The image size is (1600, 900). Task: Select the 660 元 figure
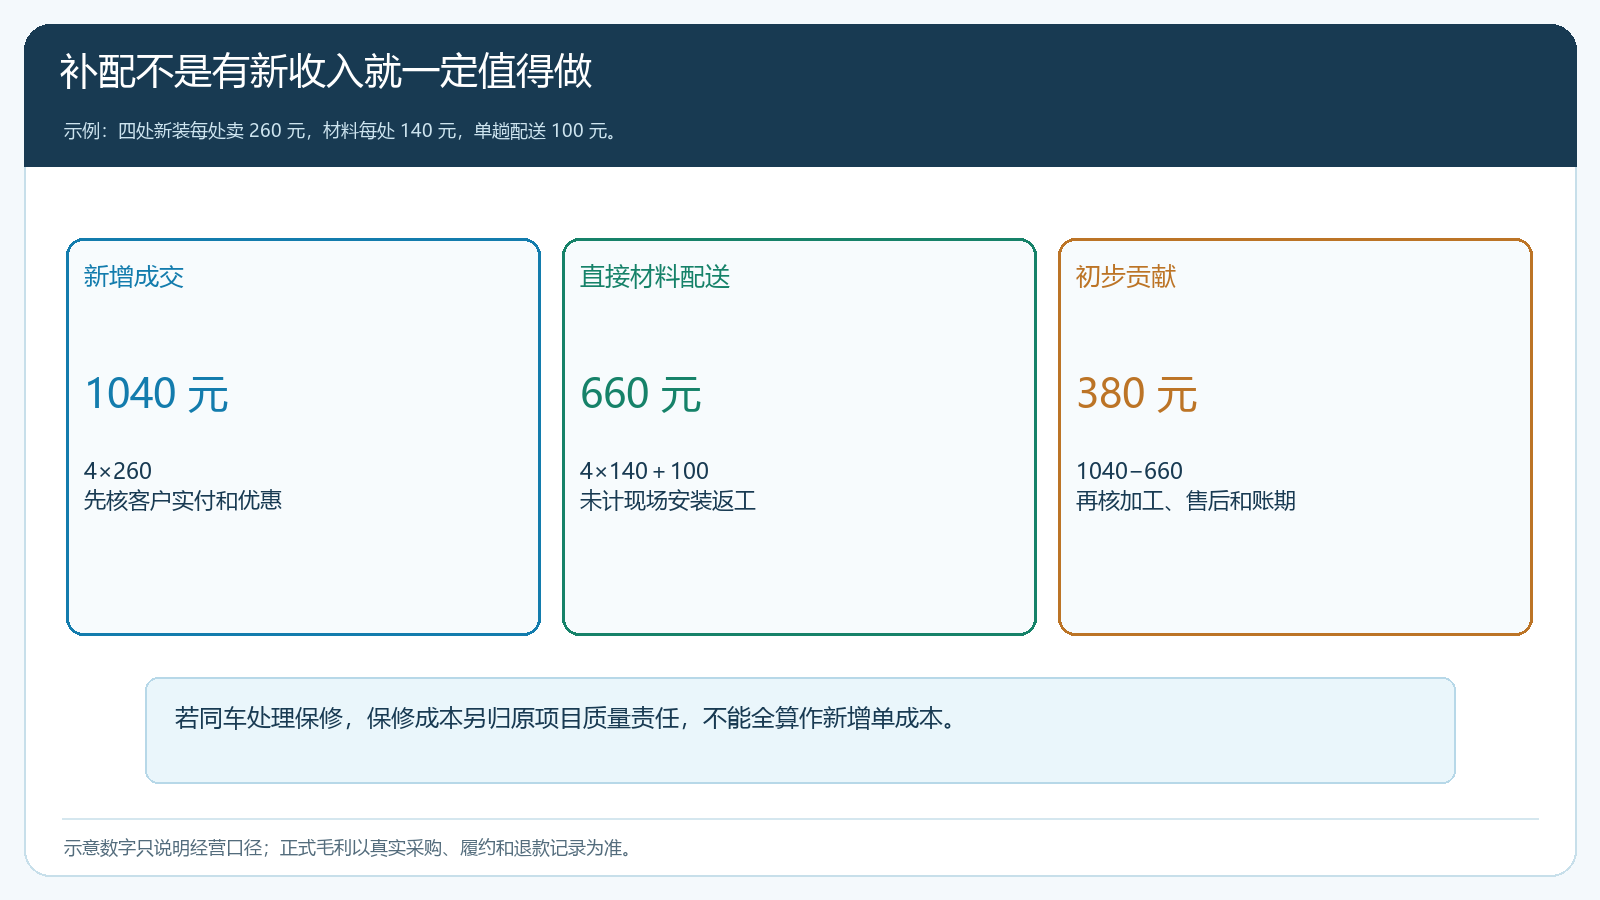641,394
